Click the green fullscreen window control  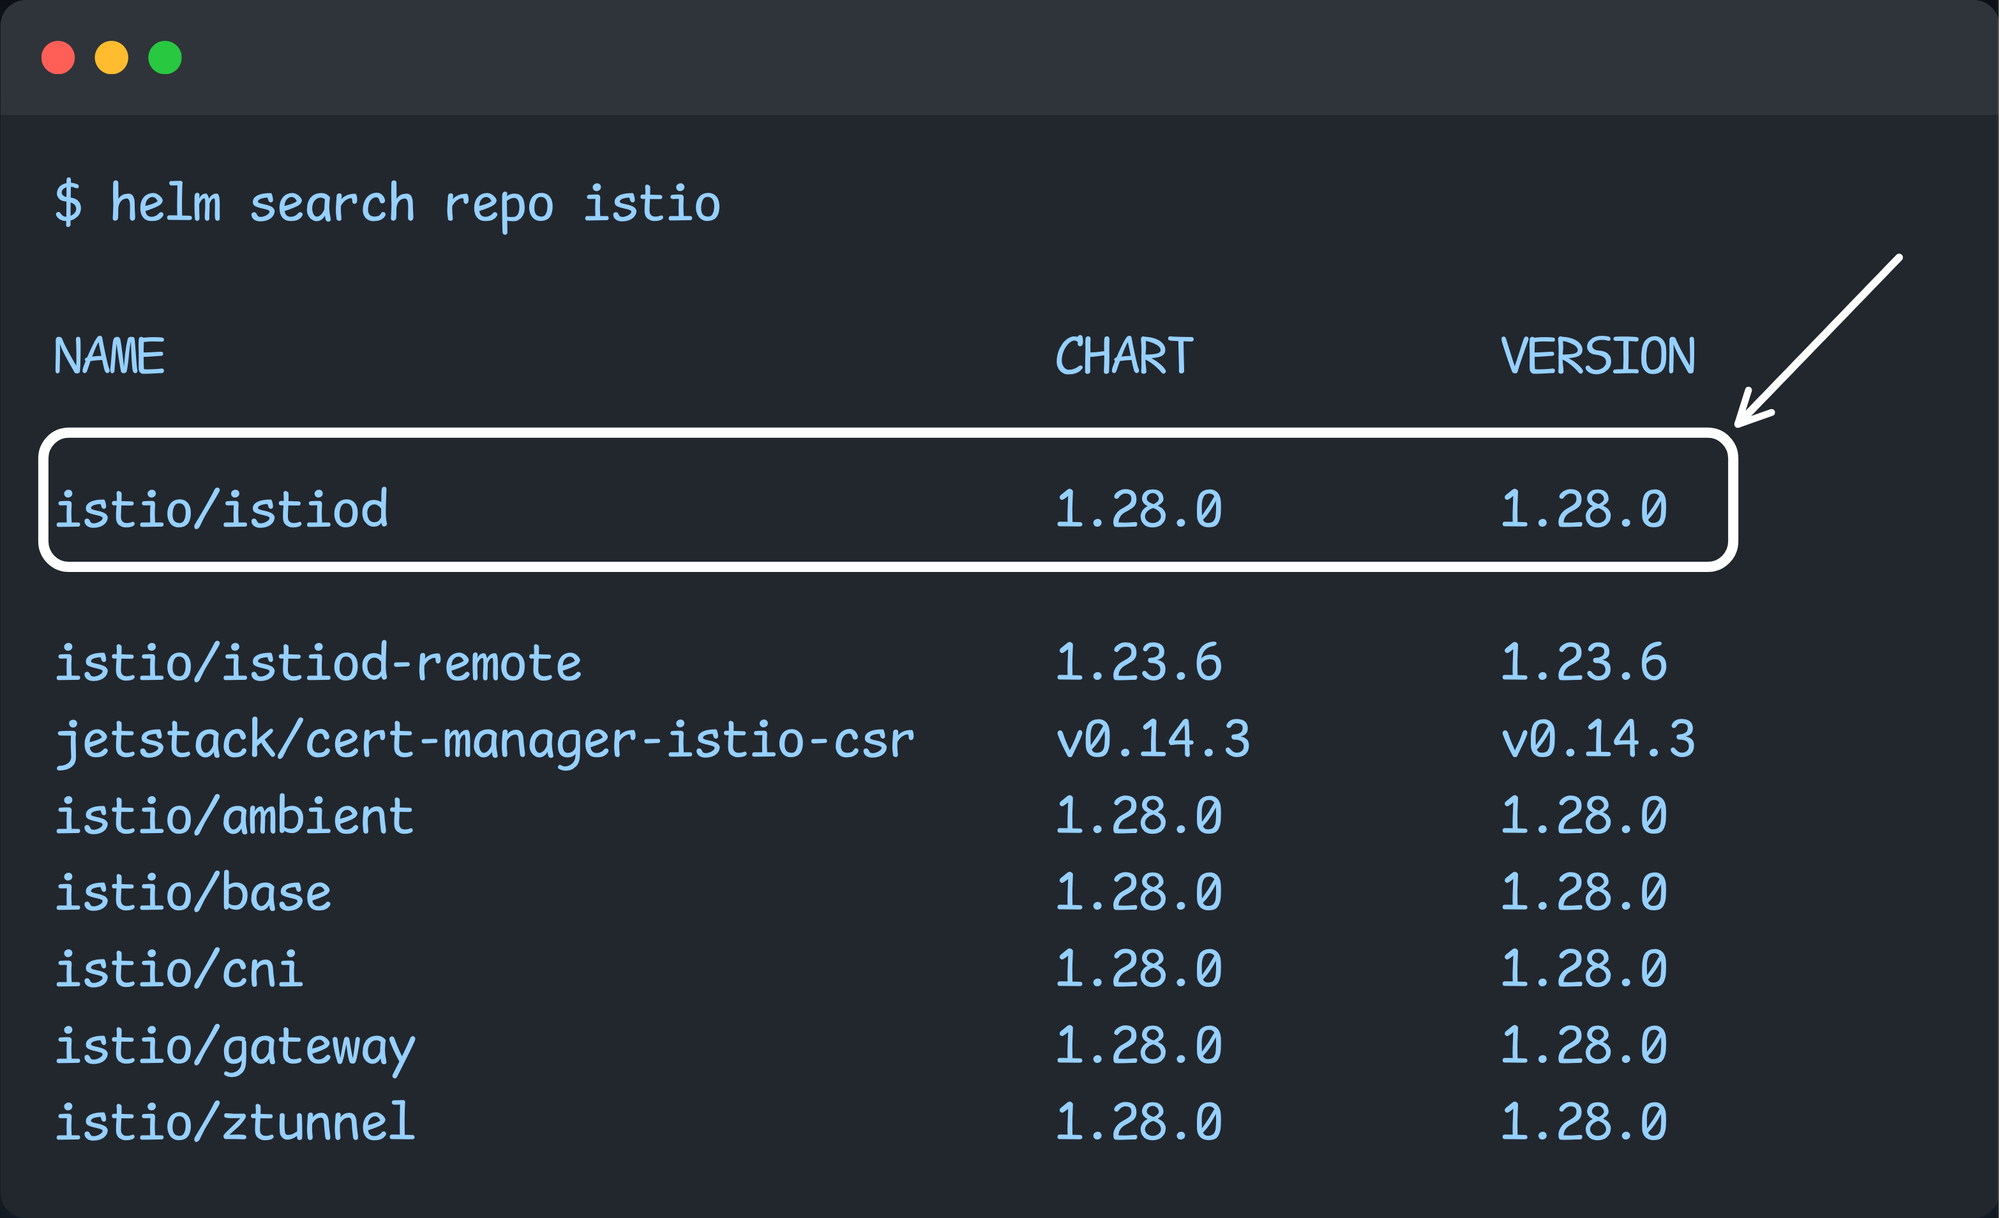click(166, 57)
